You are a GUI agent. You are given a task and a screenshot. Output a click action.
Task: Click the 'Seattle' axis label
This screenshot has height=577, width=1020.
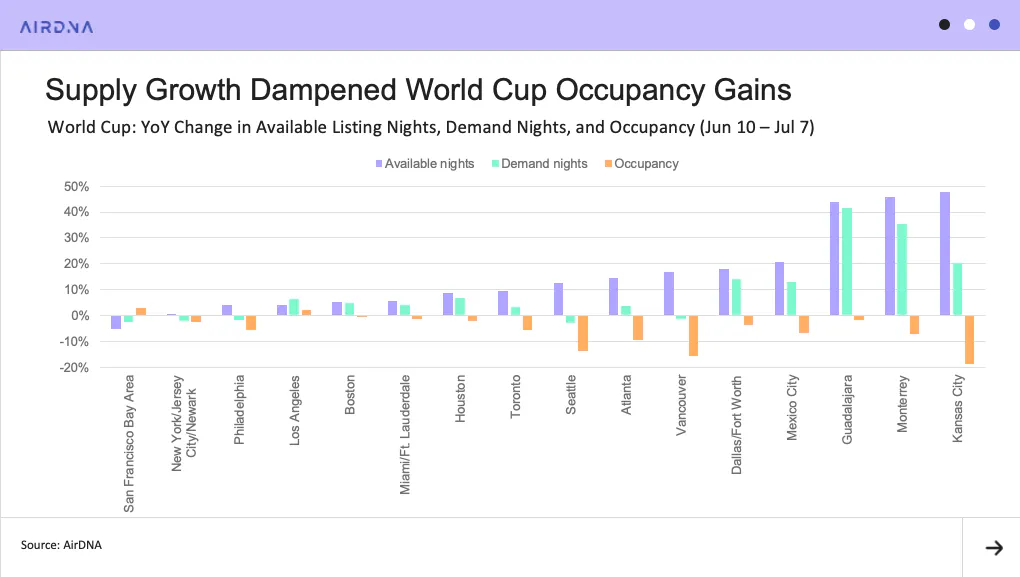pos(570,395)
